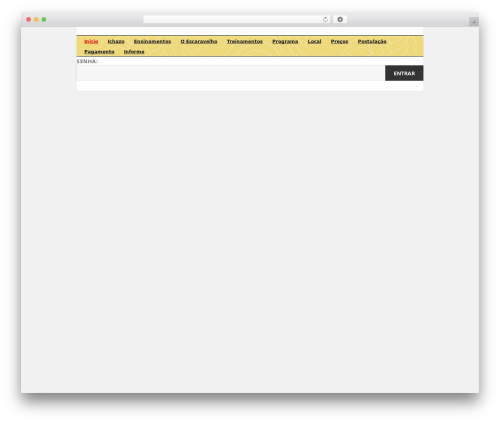Viewport: 500px width, 423px height.
Task: Close the window with the red button
Action: (29, 19)
